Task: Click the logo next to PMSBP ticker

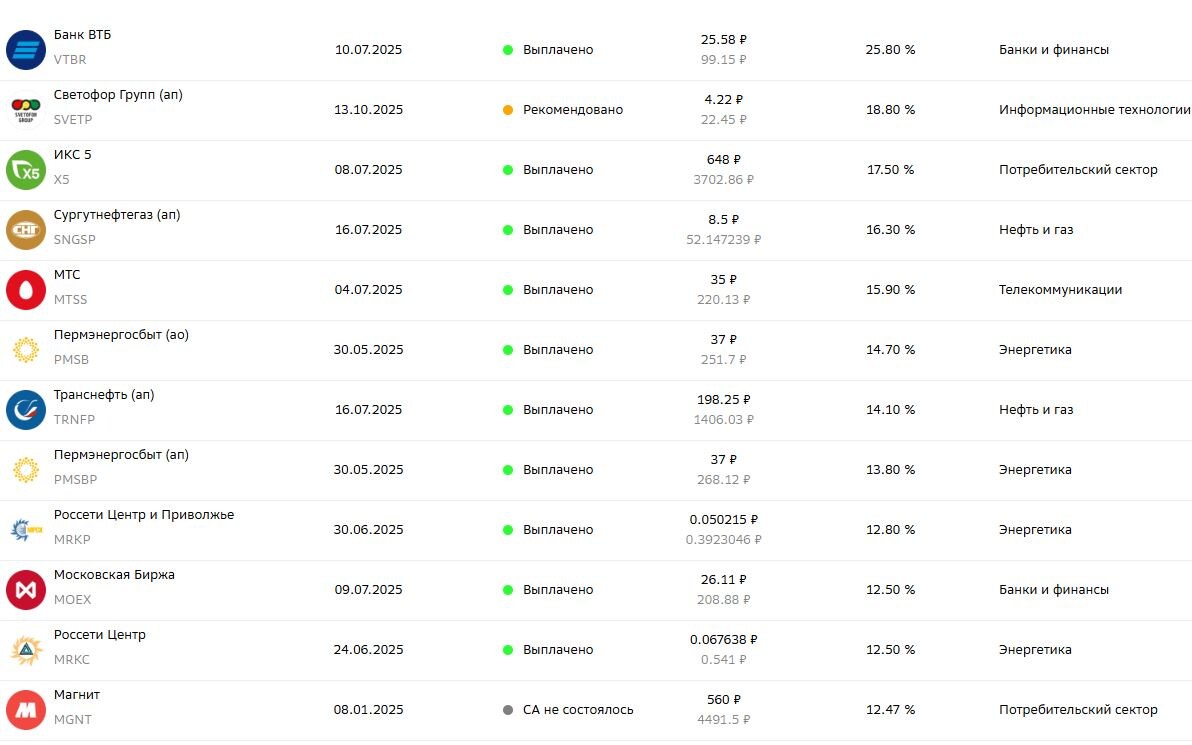Action: (26, 471)
